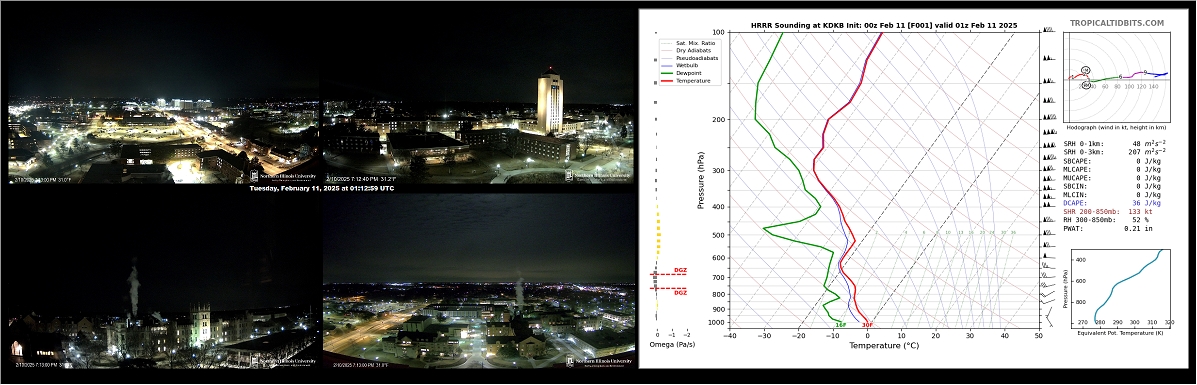This screenshot has width=1197, height=385.
Task: Click the Northern Illinois University logo in tower view
Action: pyautogui.click(x=598, y=176)
